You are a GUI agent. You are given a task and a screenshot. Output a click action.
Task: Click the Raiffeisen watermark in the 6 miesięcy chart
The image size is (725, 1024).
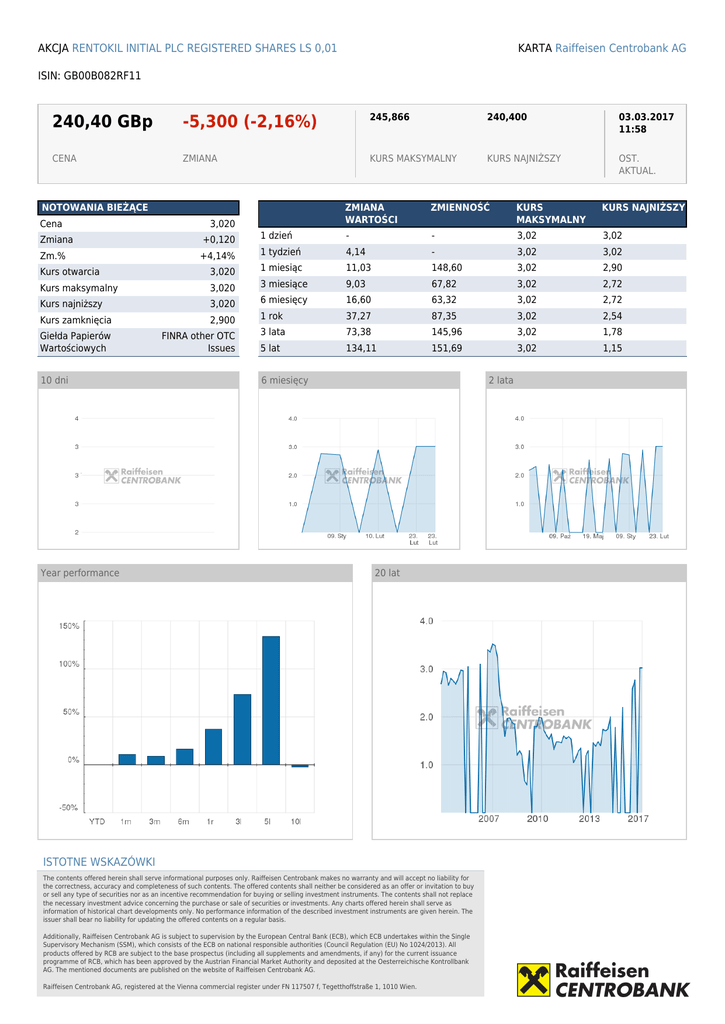pos(362,476)
